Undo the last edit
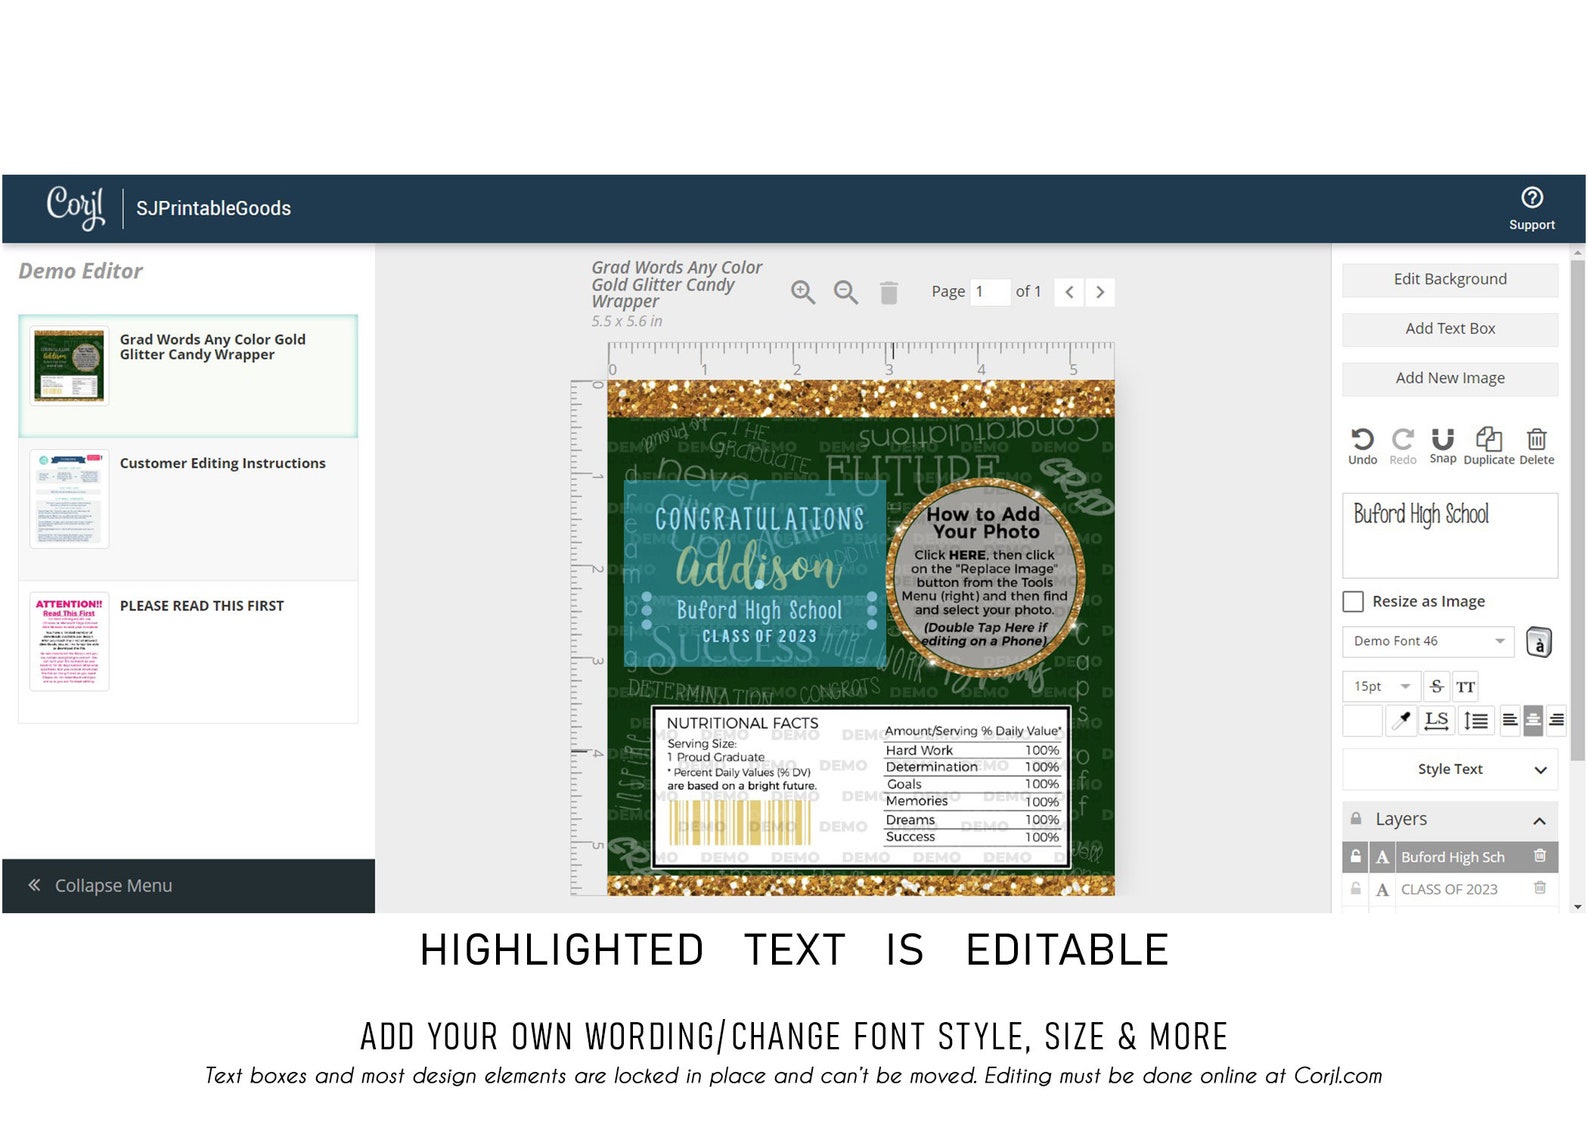Image resolution: width=1588 pixels, height=1134 pixels. click(1362, 446)
